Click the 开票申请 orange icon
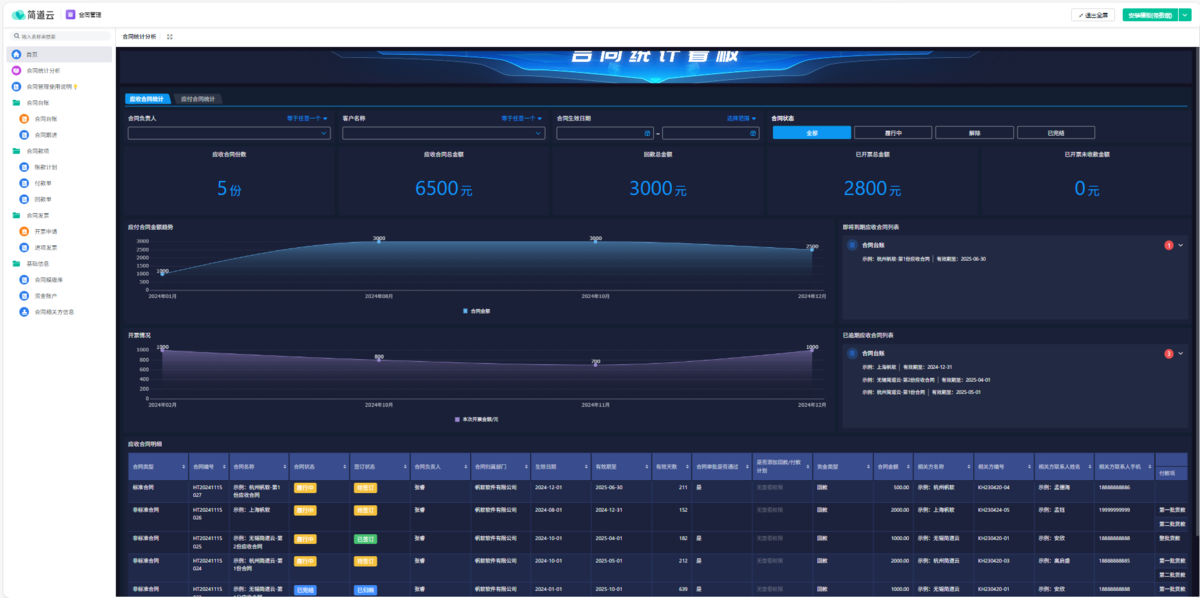1200x598 pixels. click(24, 231)
